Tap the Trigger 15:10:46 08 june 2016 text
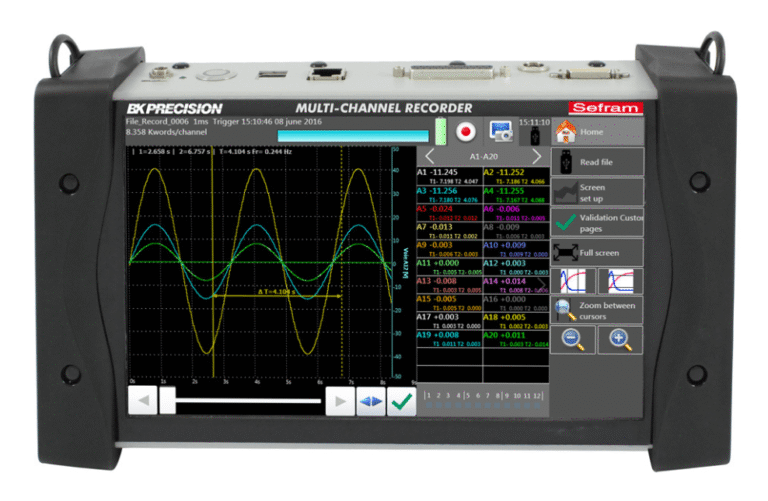 tap(267, 121)
